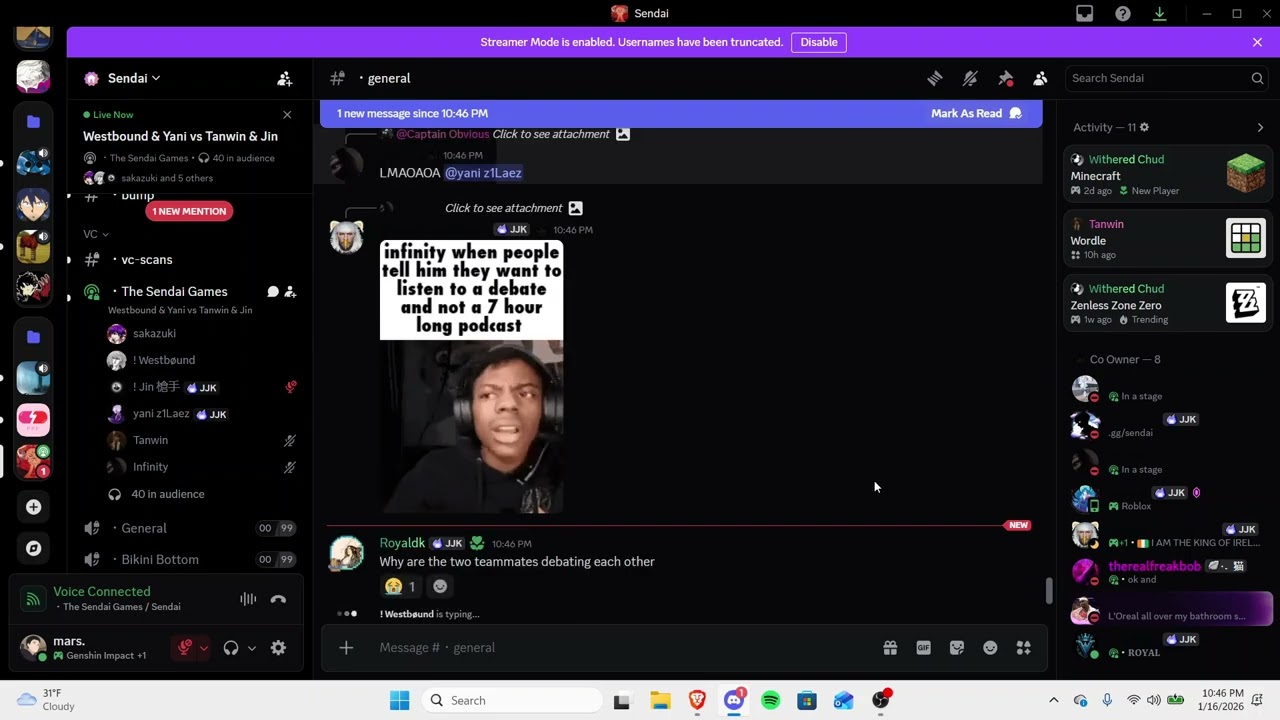Open the Minecraft activity card
Screen dimensions: 1280x720
coord(1168,175)
